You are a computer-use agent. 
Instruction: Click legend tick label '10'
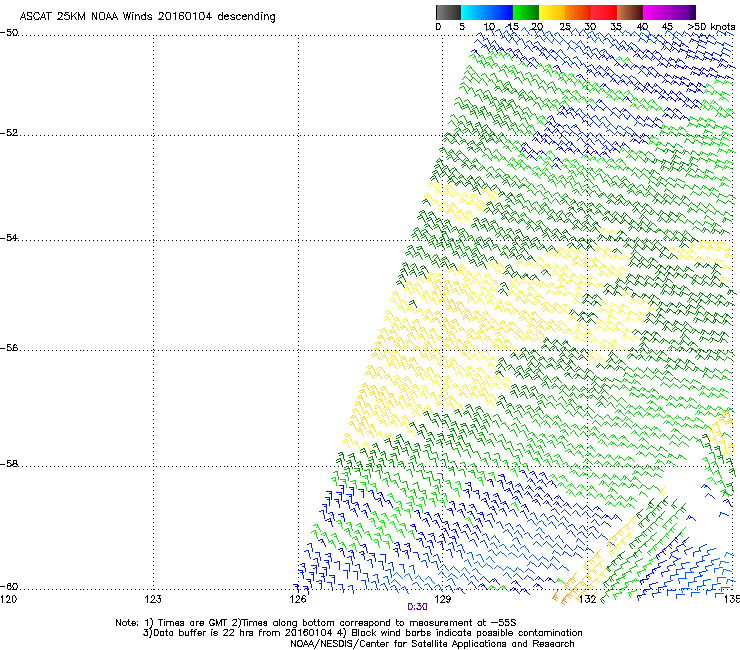[489, 27]
